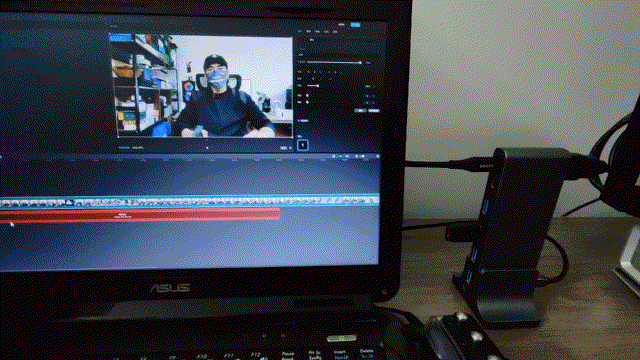Viewport: 640px width, 360px height.
Task: Select the red audio clip on the timeline
Action: [x=140, y=215]
